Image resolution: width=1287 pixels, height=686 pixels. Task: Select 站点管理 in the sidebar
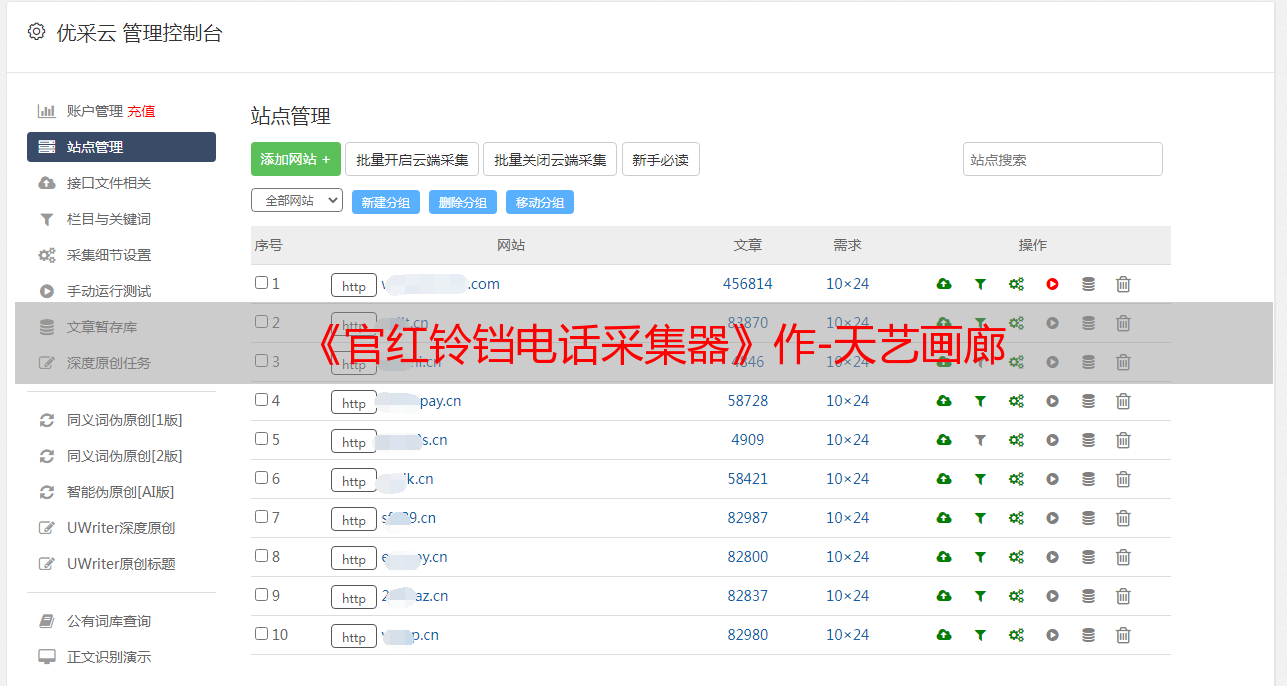tap(121, 147)
